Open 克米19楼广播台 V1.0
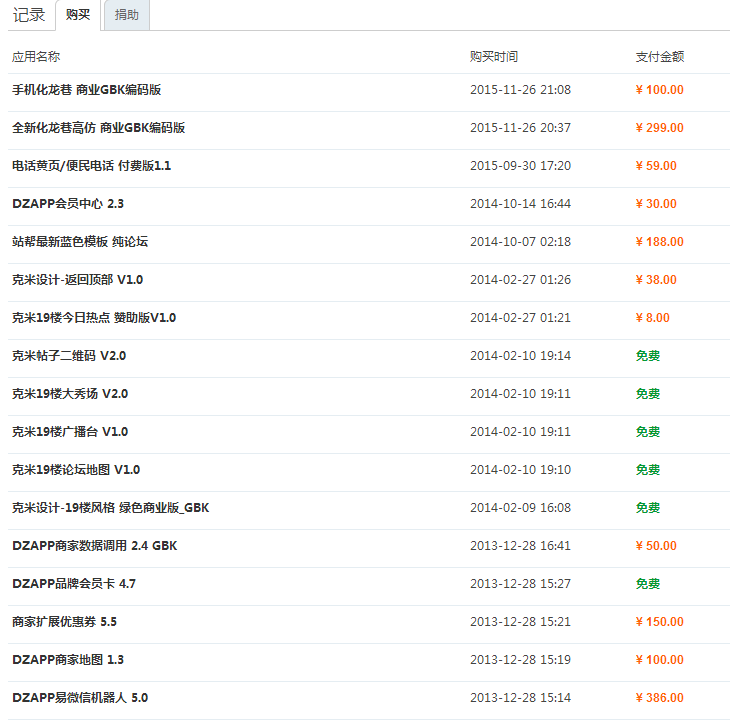 70,432
